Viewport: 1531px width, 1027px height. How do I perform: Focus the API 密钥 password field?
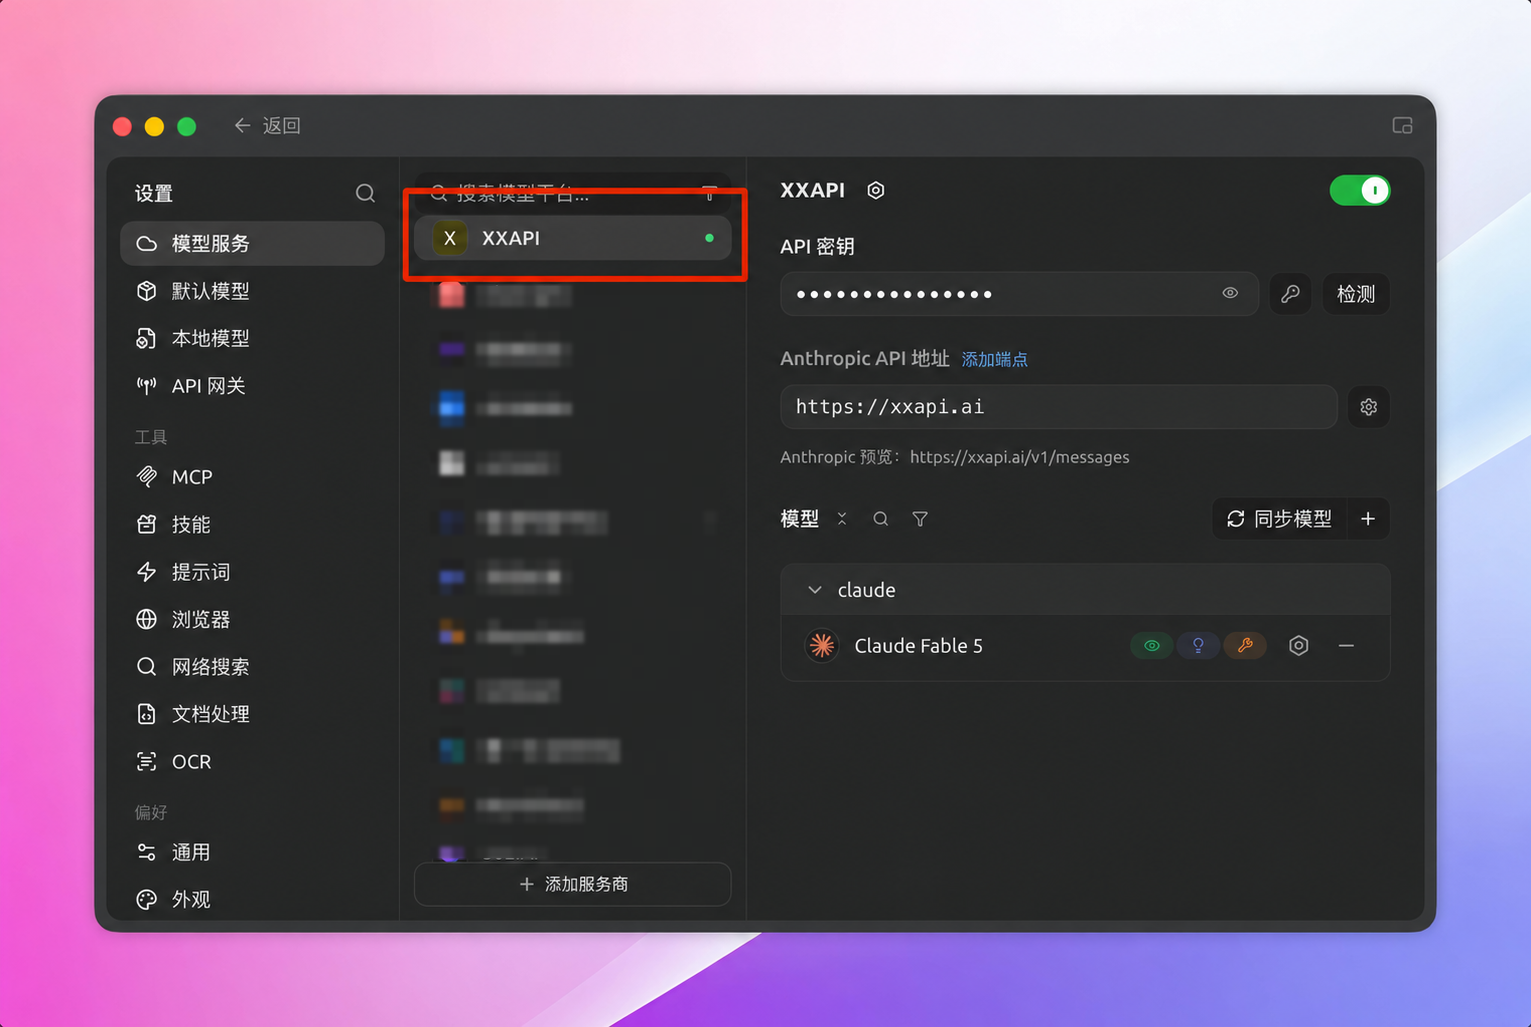point(1019,294)
